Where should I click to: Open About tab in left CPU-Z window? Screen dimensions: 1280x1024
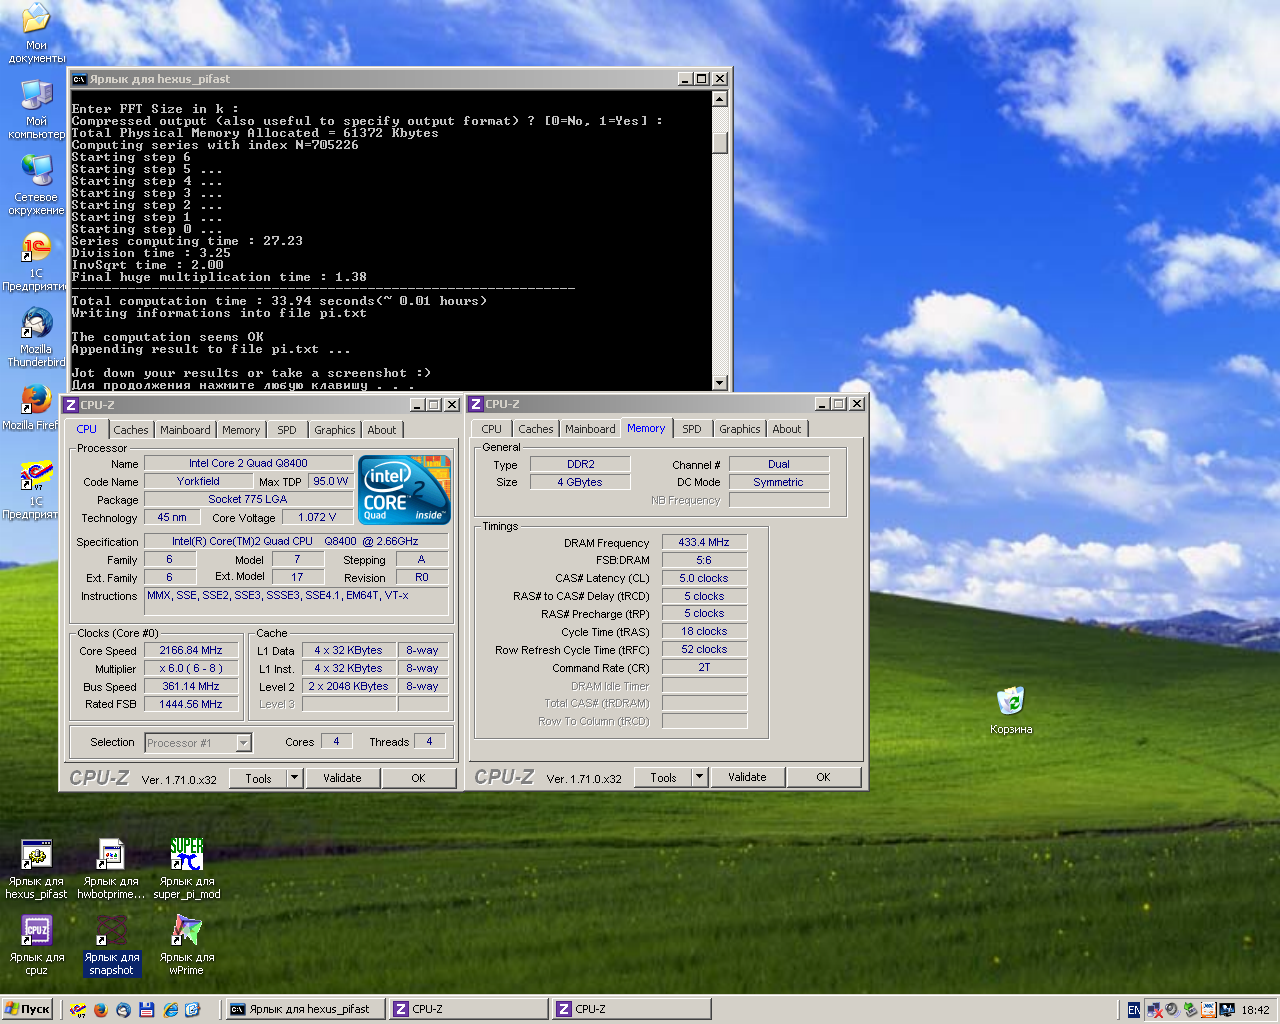(x=382, y=430)
